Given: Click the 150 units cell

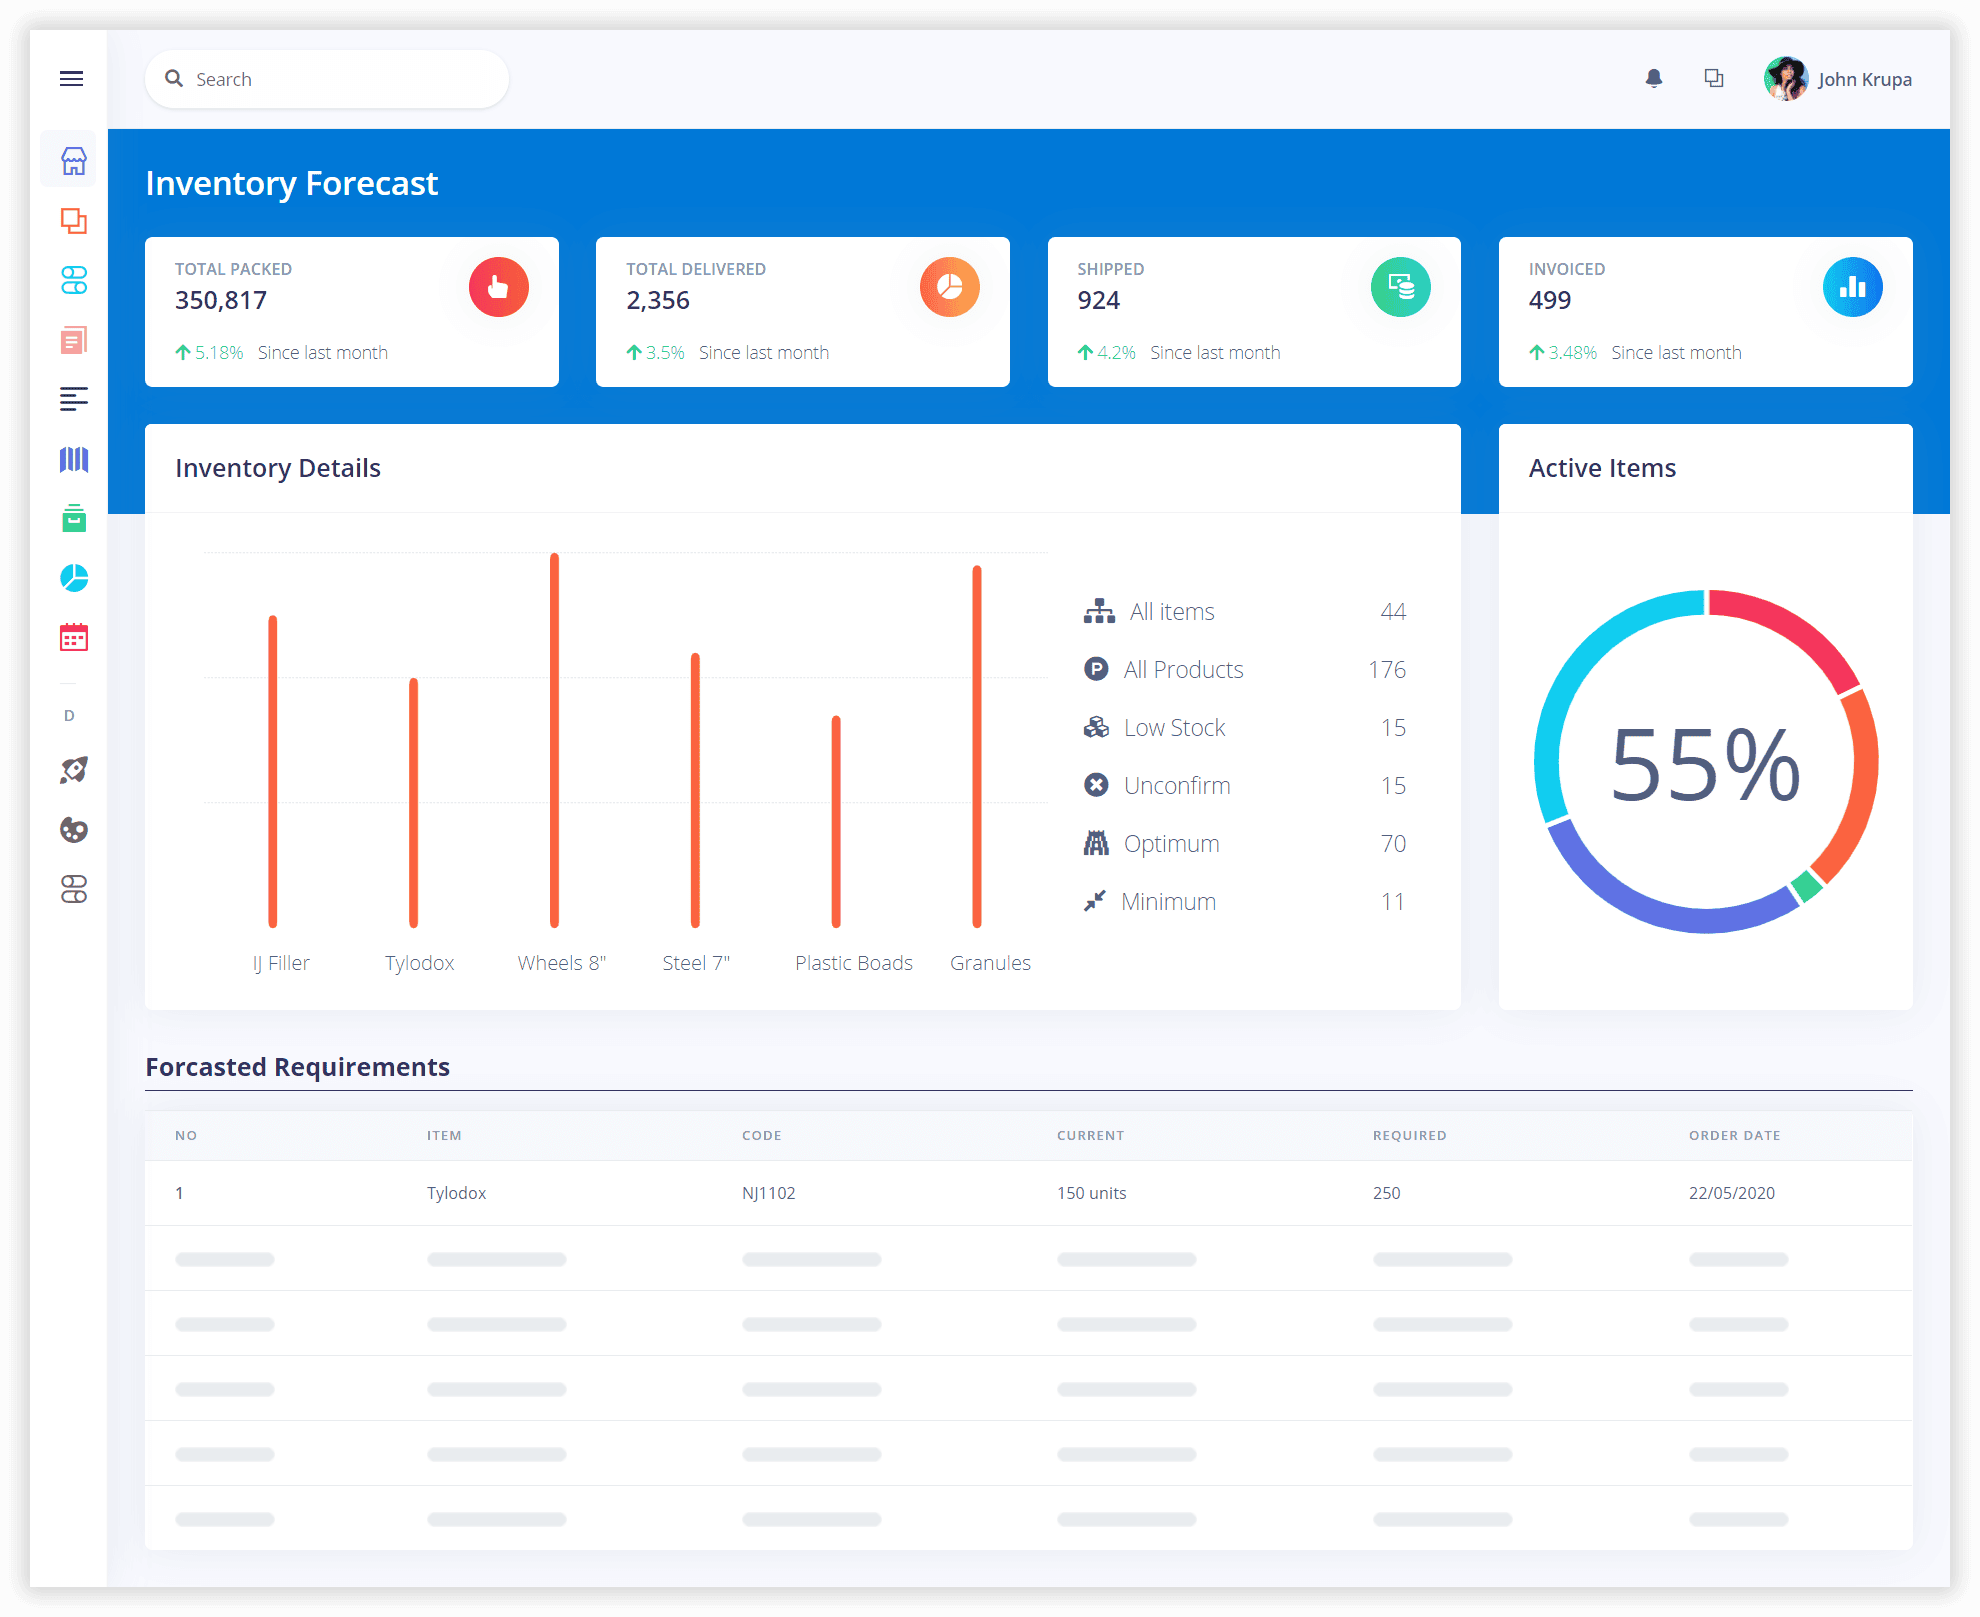Looking at the screenshot, I should tap(1091, 1193).
